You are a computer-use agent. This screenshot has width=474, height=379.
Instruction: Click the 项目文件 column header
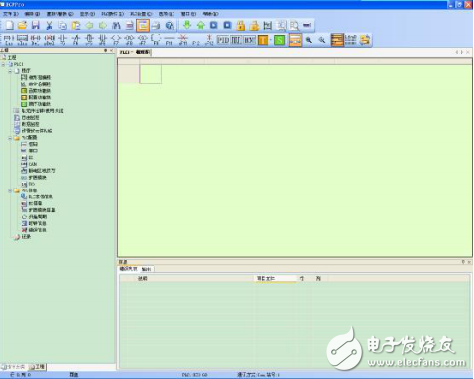tap(275, 278)
